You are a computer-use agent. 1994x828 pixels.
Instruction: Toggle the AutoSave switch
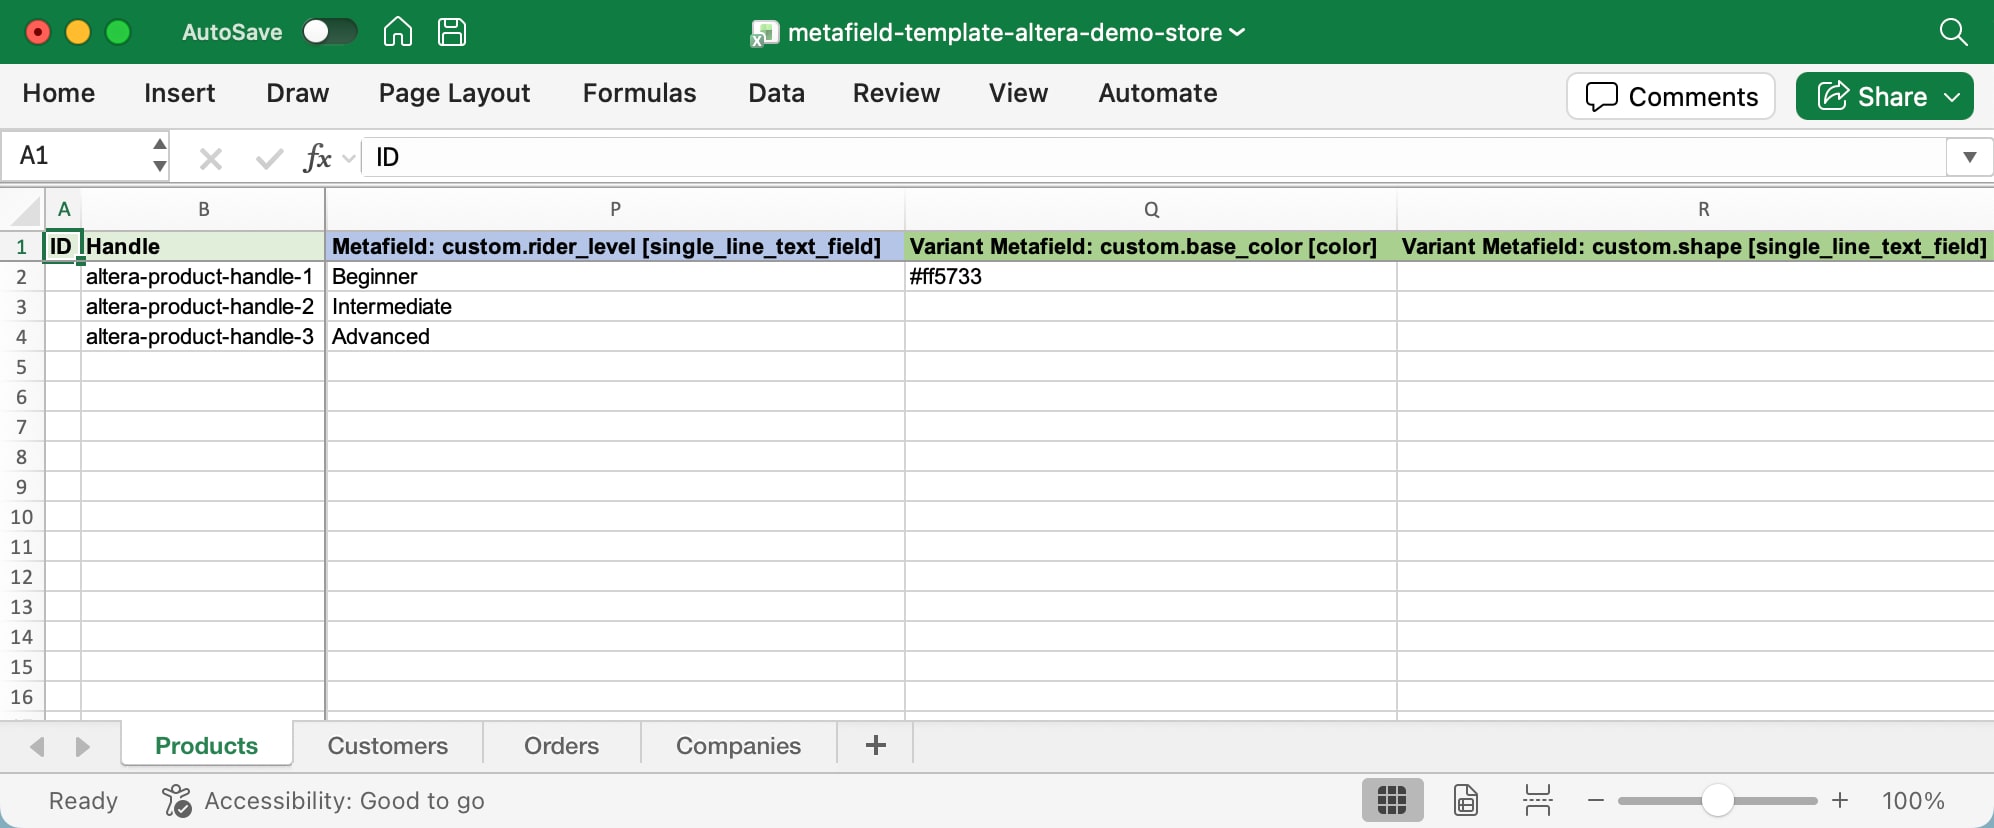[x=330, y=32]
